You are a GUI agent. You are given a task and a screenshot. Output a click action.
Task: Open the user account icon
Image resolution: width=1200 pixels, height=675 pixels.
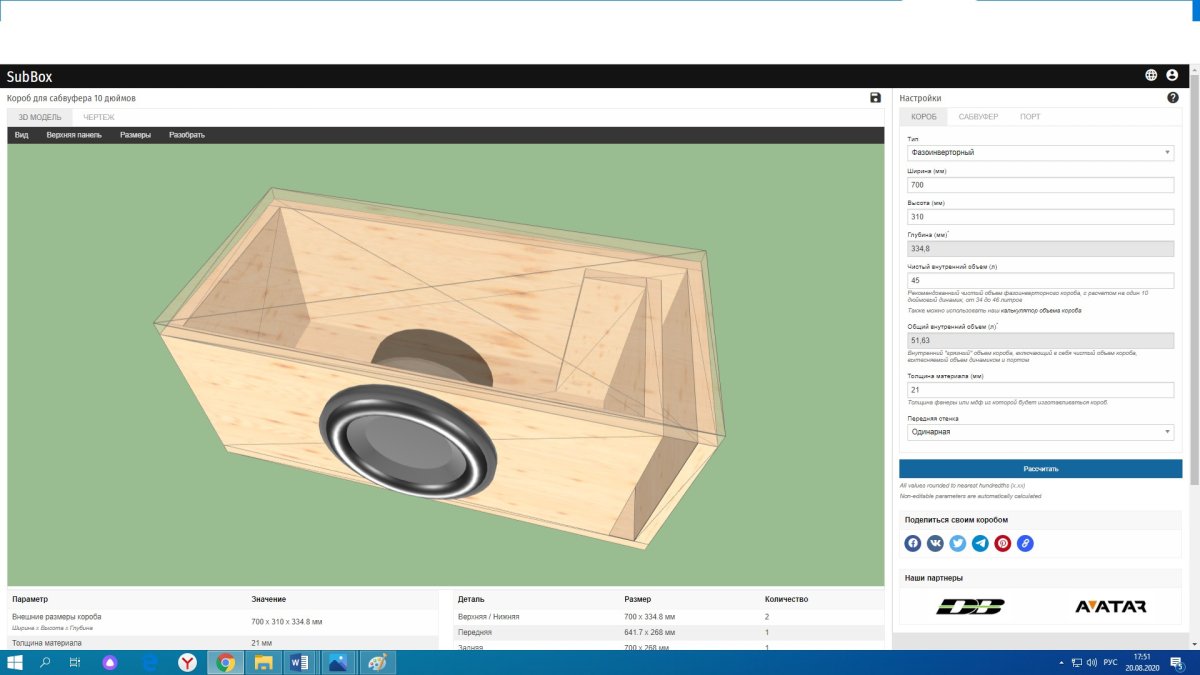[x=1172, y=76]
